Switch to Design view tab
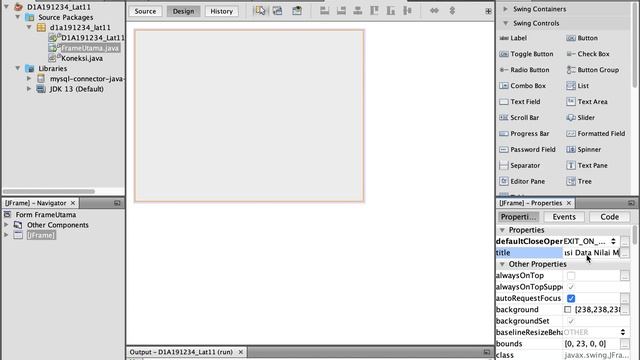Image resolution: width=640 pixels, height=360 pixels. click(183, 11)
